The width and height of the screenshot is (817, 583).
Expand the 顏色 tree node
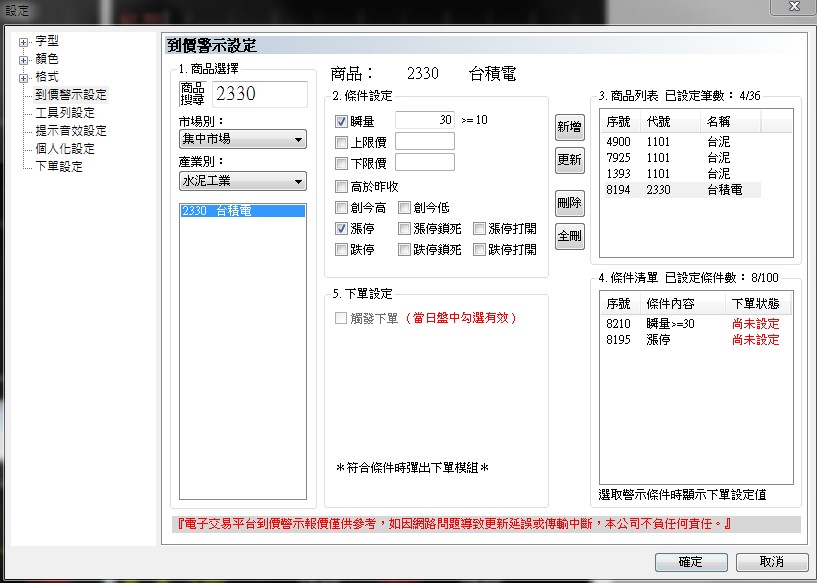(23, 59)
